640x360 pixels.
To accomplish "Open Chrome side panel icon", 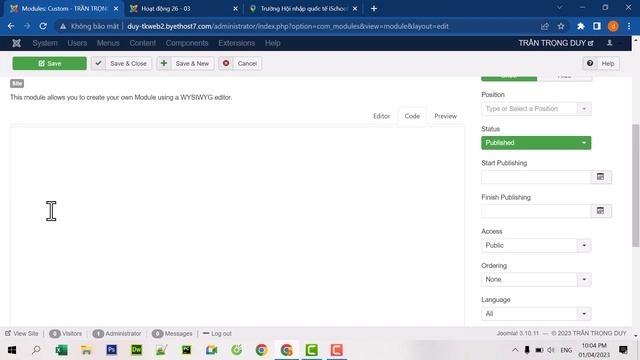I will [x=597, y=26].
